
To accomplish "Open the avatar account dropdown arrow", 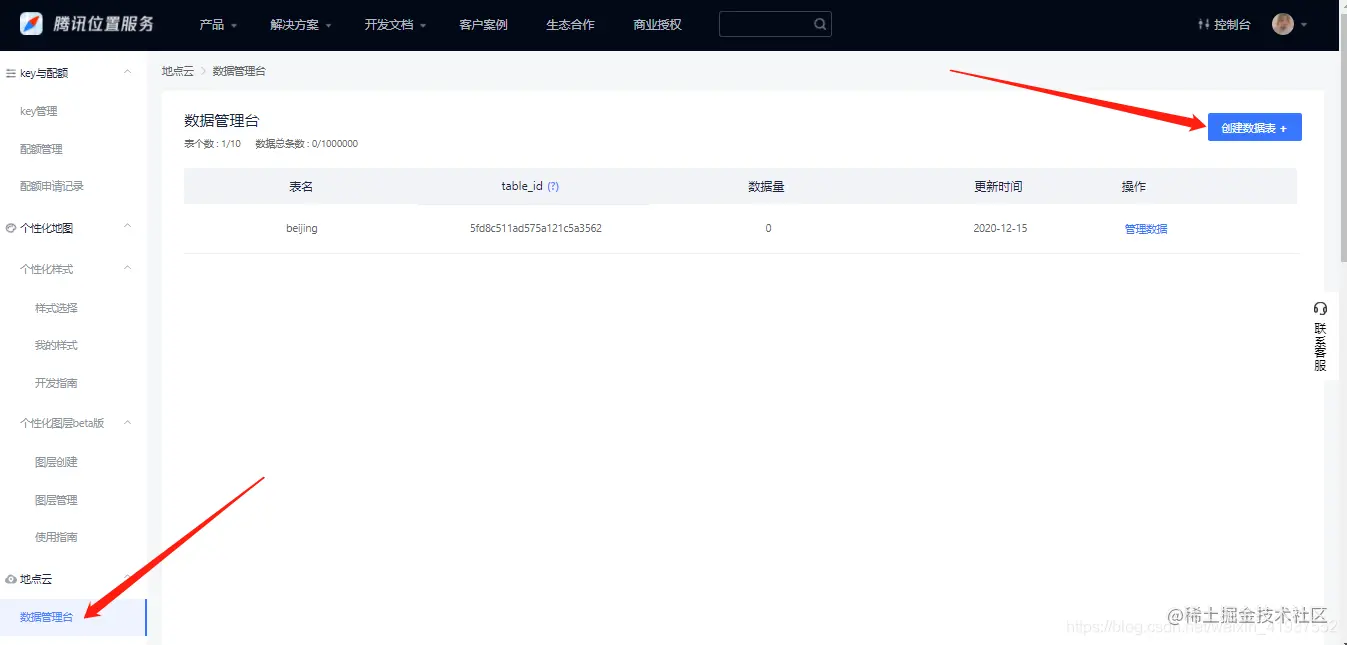I will point(1304,25).
